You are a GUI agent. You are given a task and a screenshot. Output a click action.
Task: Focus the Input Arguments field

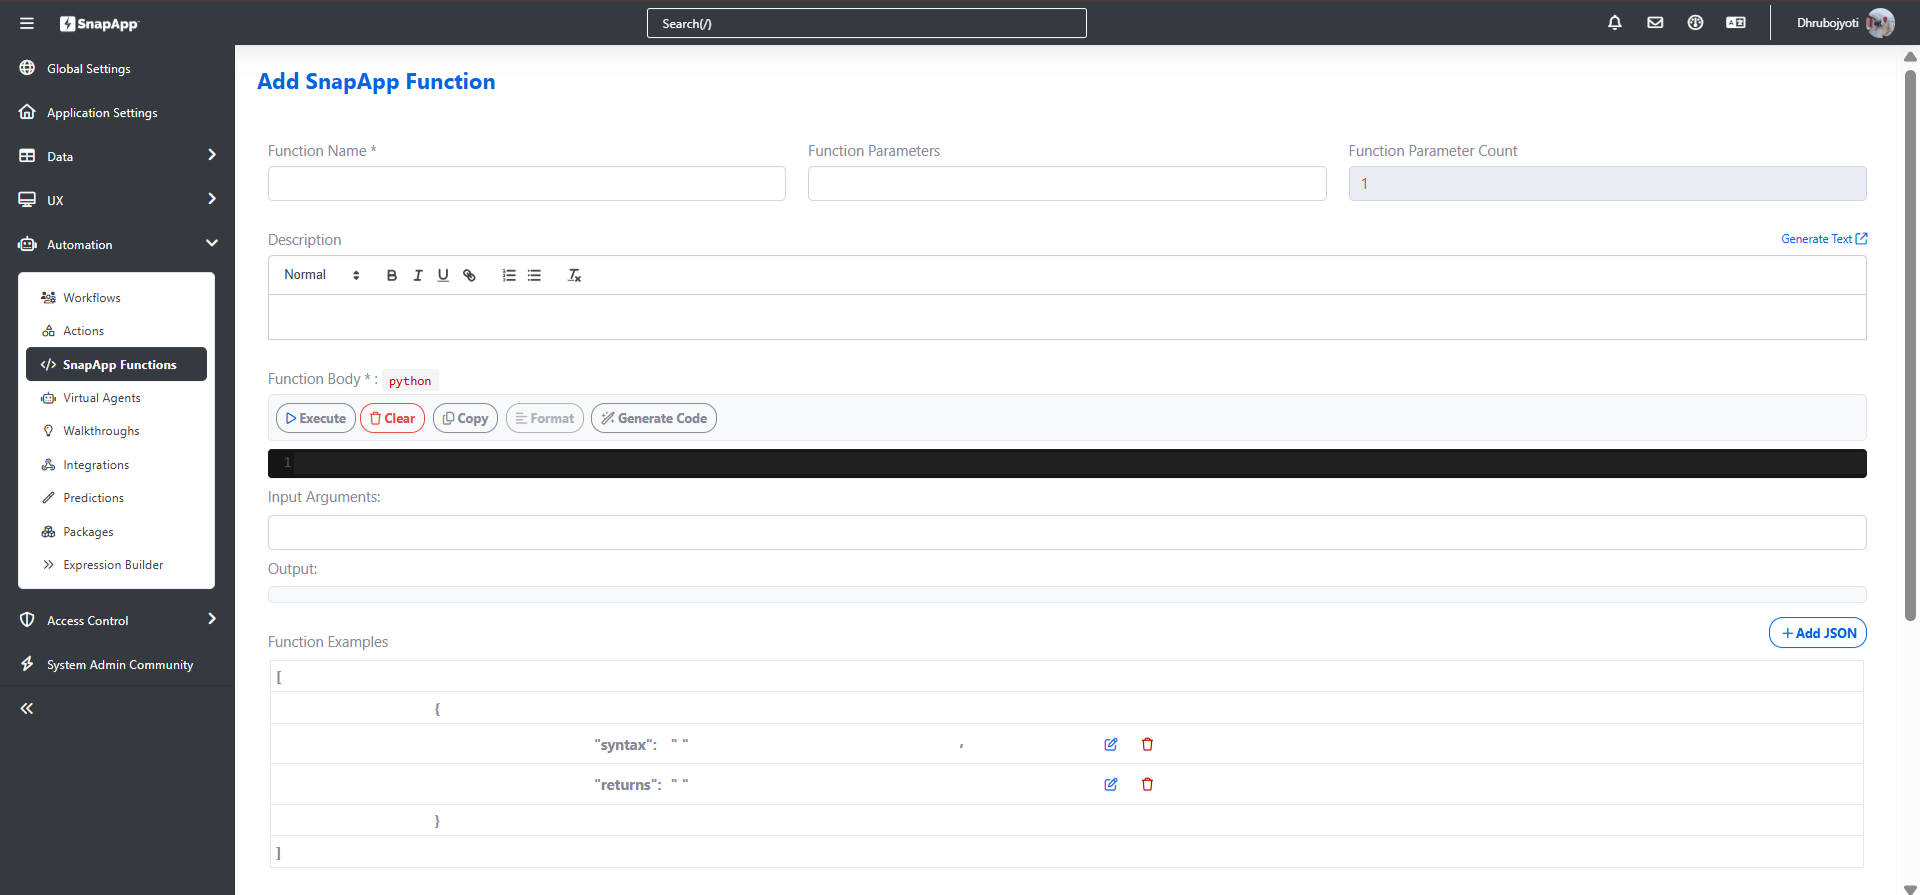pyautogui.click(x=1067, y=532)
